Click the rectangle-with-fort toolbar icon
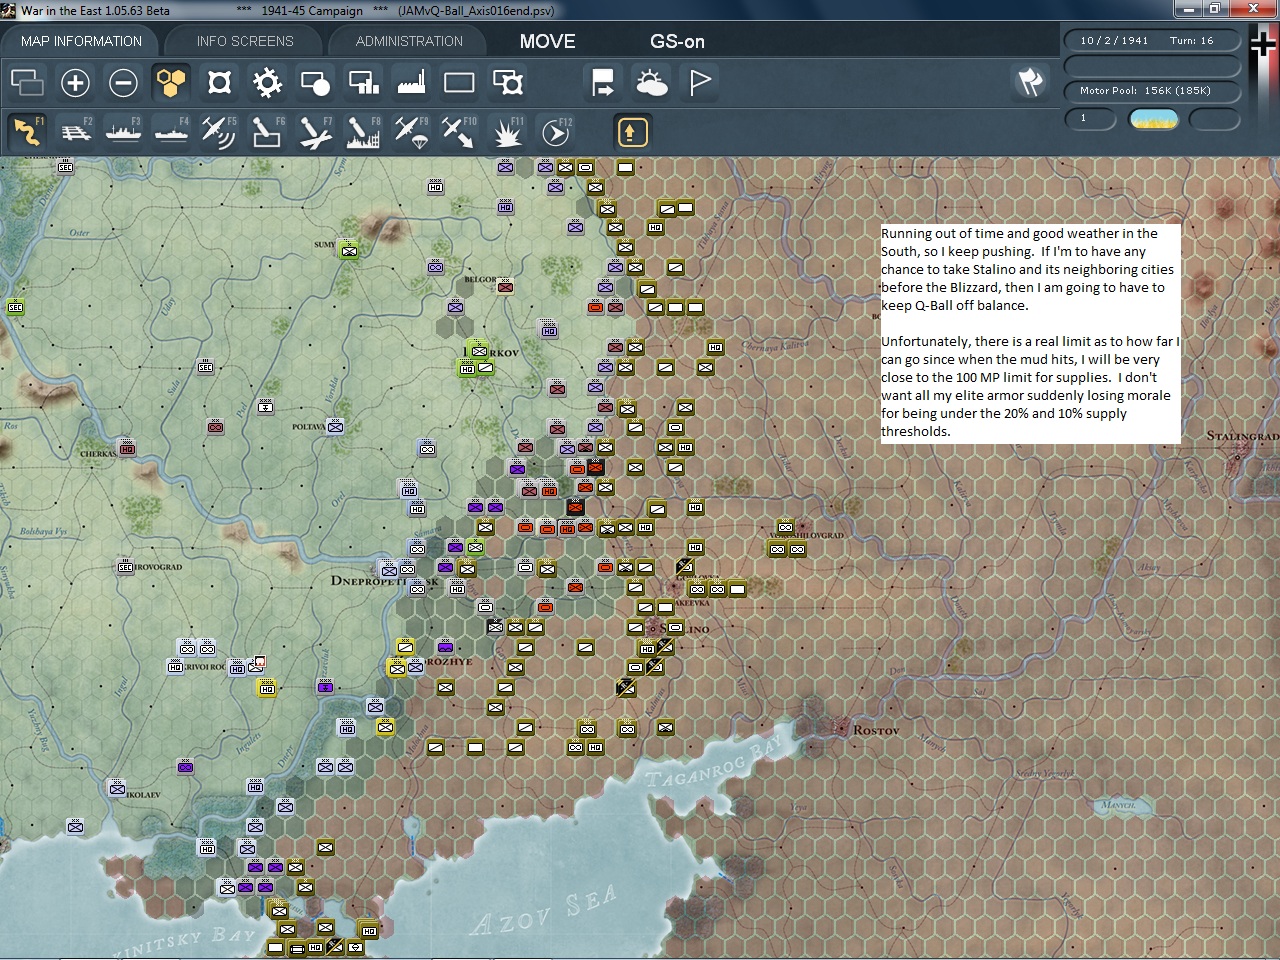This screenshot has width=1280, height=960. point(507,83)
